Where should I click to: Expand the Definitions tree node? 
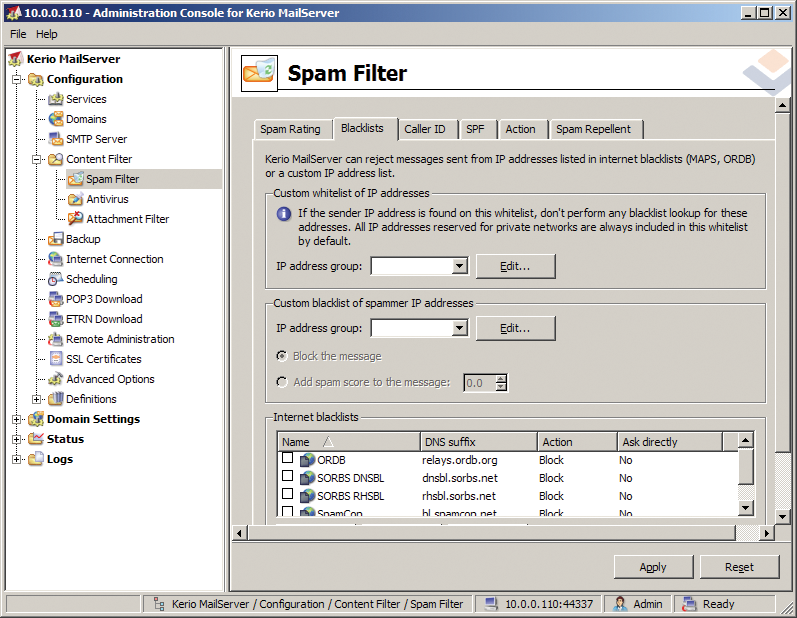click(x=37, y=399)
